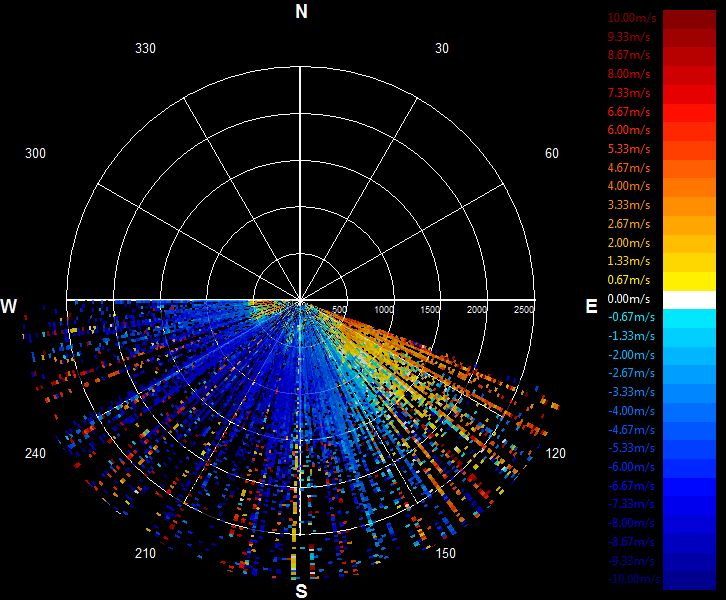Select the 60 degree azimuth label
Image resolution: width=726 pixels, height=600 pixels.
click(x=551, y=153)
